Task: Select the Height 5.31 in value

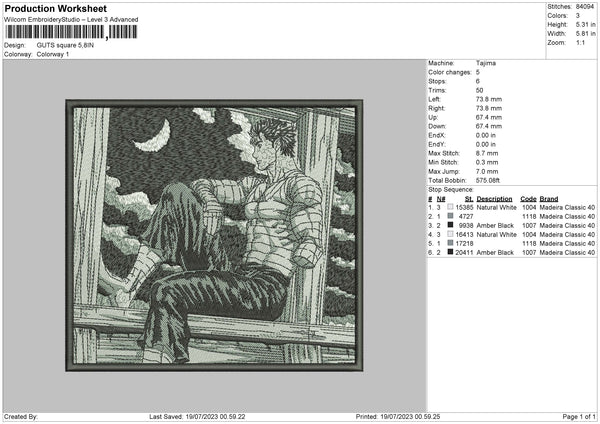Action: tap(585, 24)
